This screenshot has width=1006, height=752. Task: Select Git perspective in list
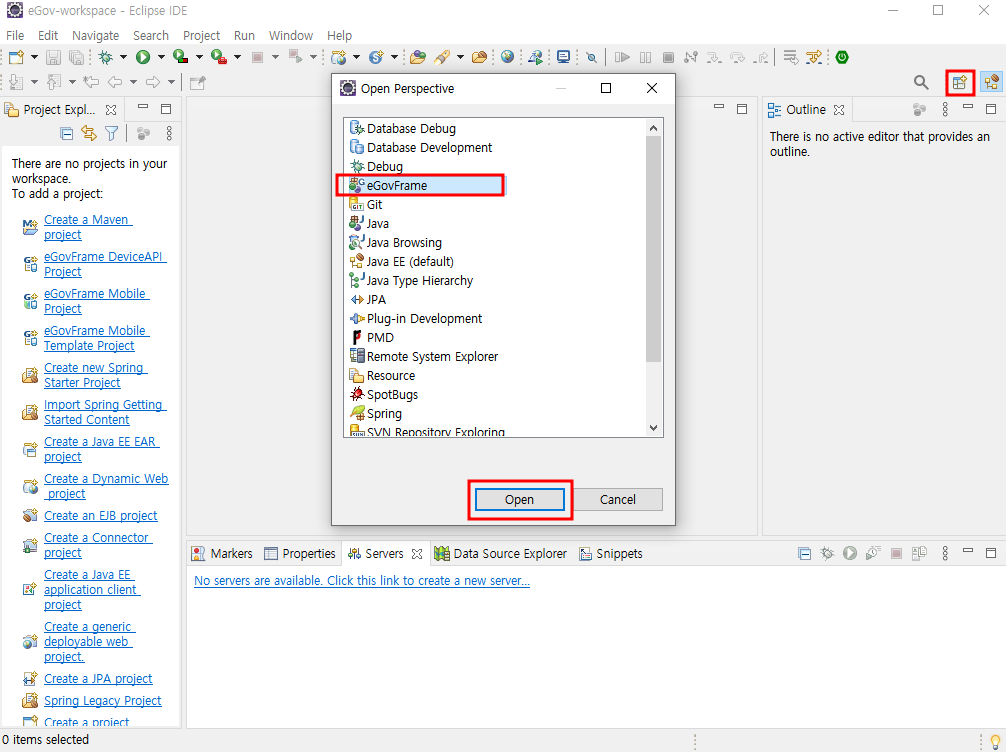tap(366, 205)
